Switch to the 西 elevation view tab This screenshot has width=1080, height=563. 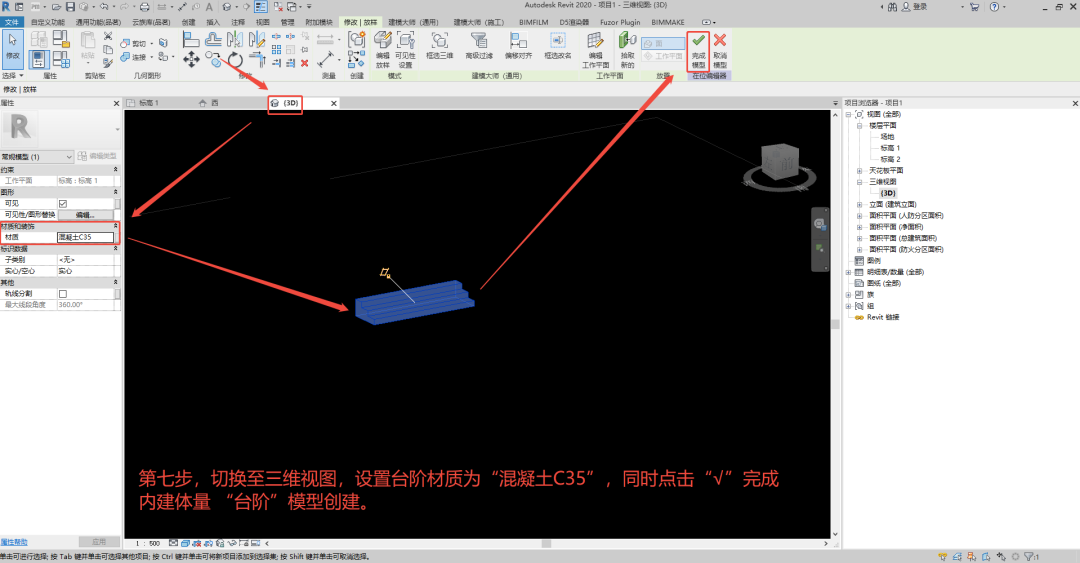215,103
